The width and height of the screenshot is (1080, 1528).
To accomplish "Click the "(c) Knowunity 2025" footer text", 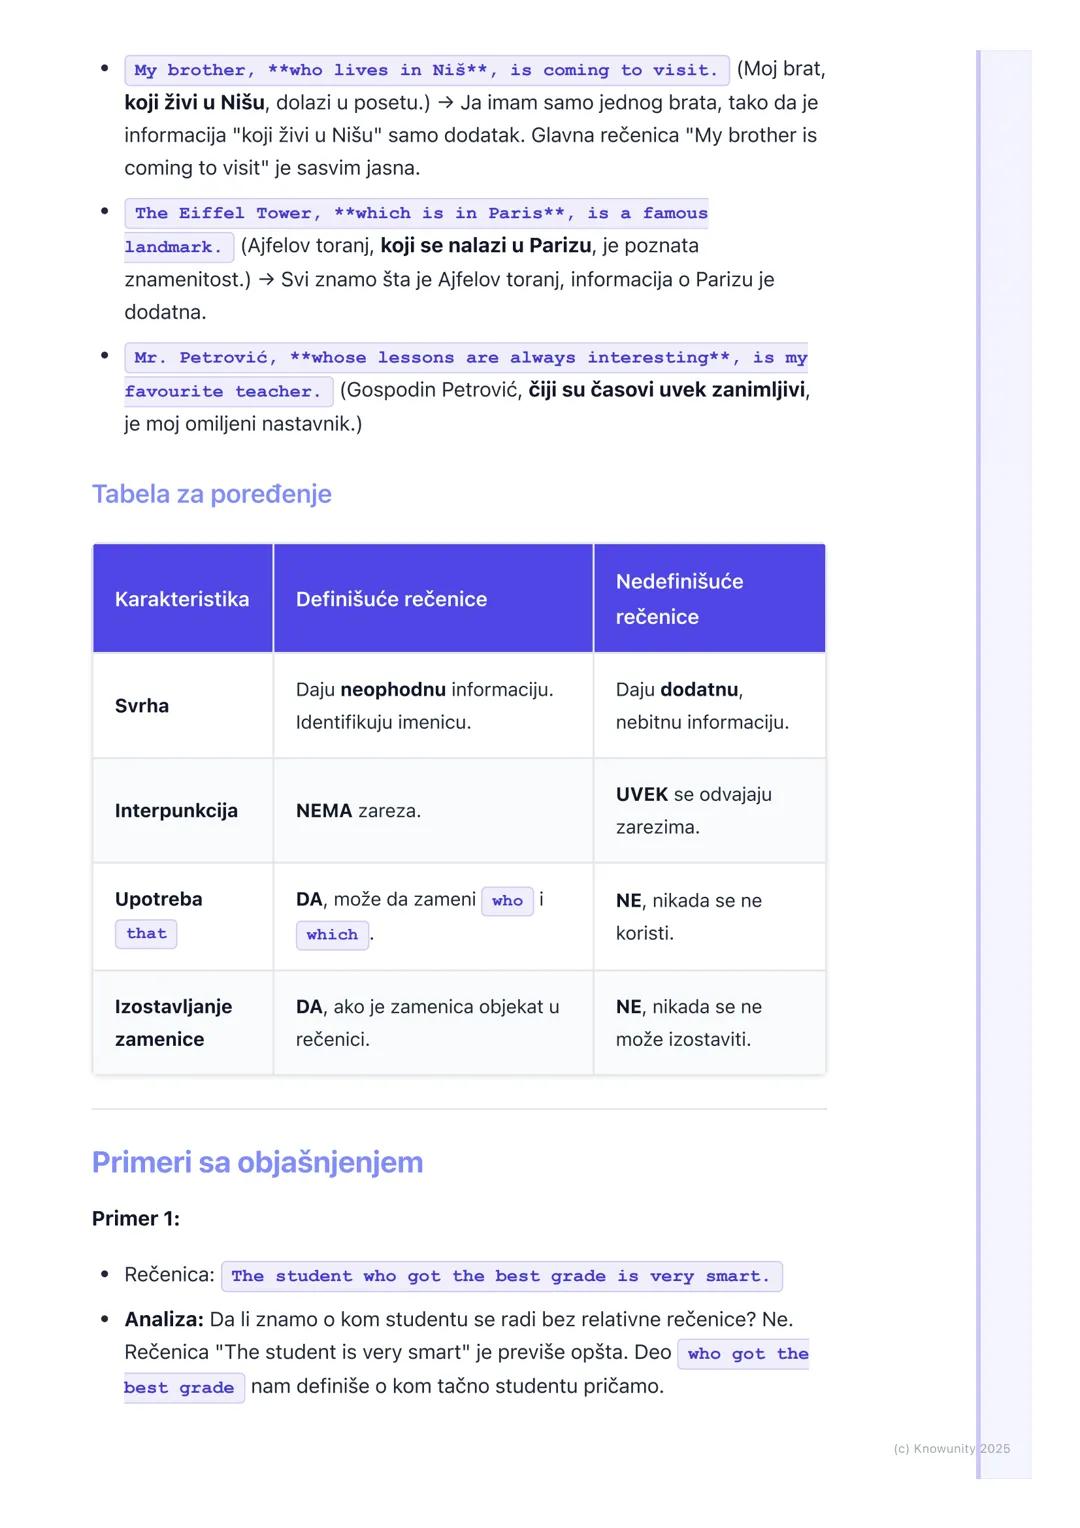I will [951, 1449].
